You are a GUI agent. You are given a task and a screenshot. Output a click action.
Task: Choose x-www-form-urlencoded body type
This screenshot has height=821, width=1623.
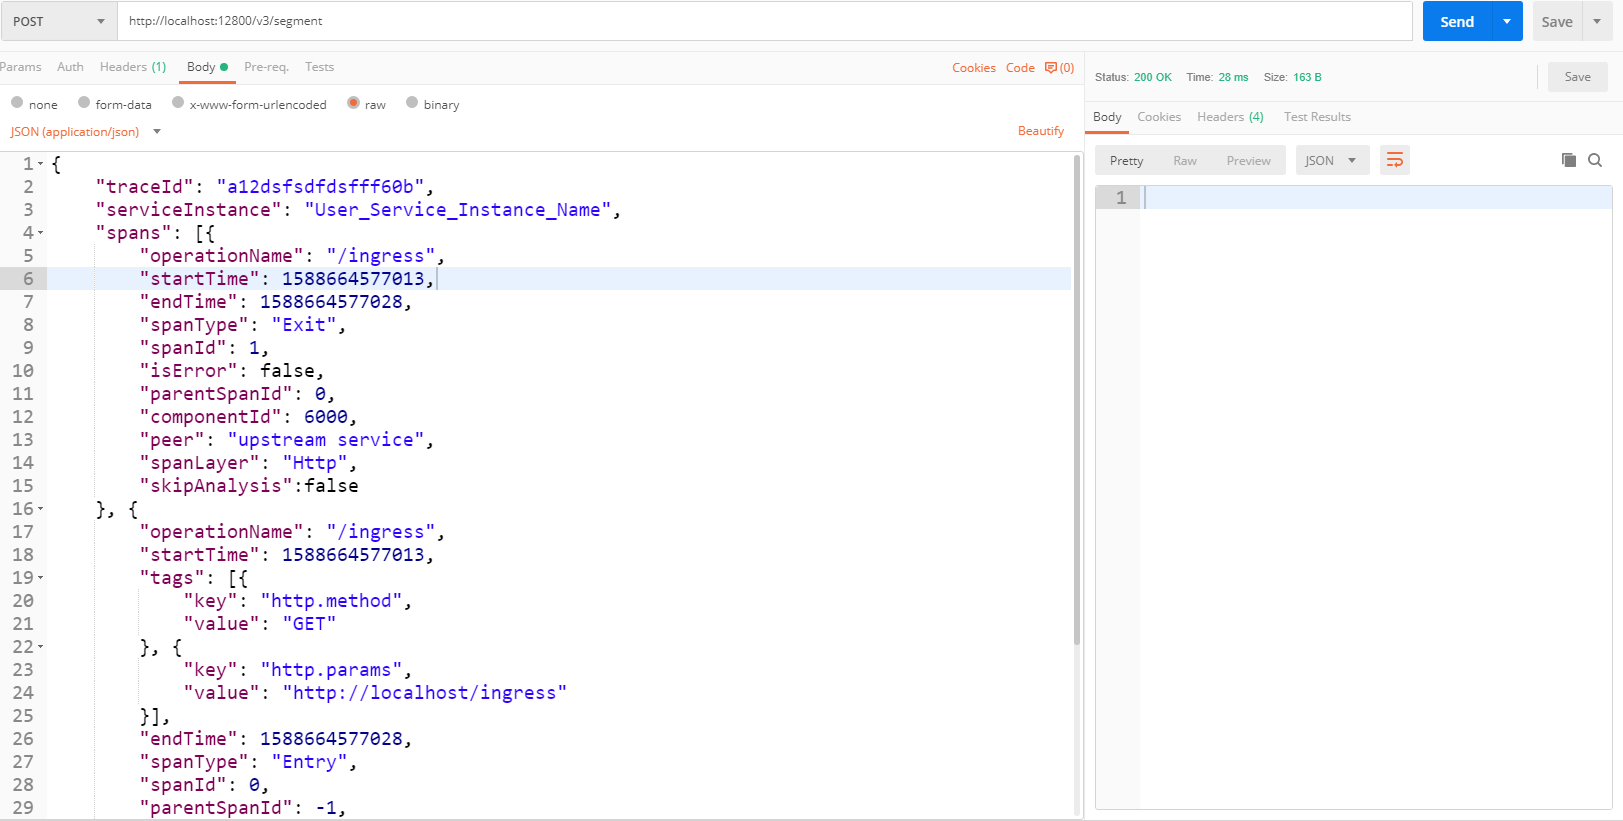pos(178,102)
